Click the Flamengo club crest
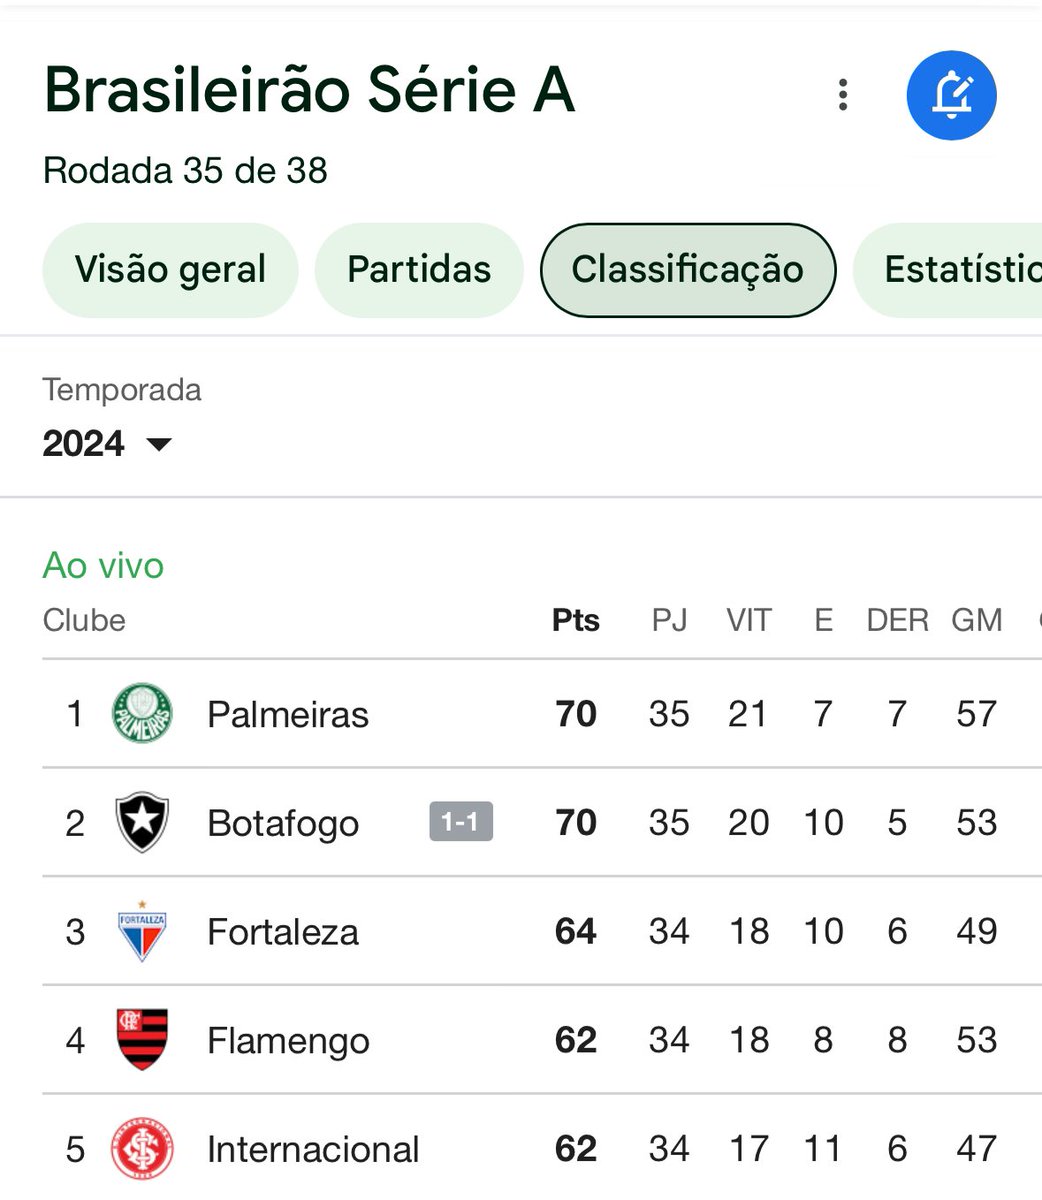 point(142,1040)
